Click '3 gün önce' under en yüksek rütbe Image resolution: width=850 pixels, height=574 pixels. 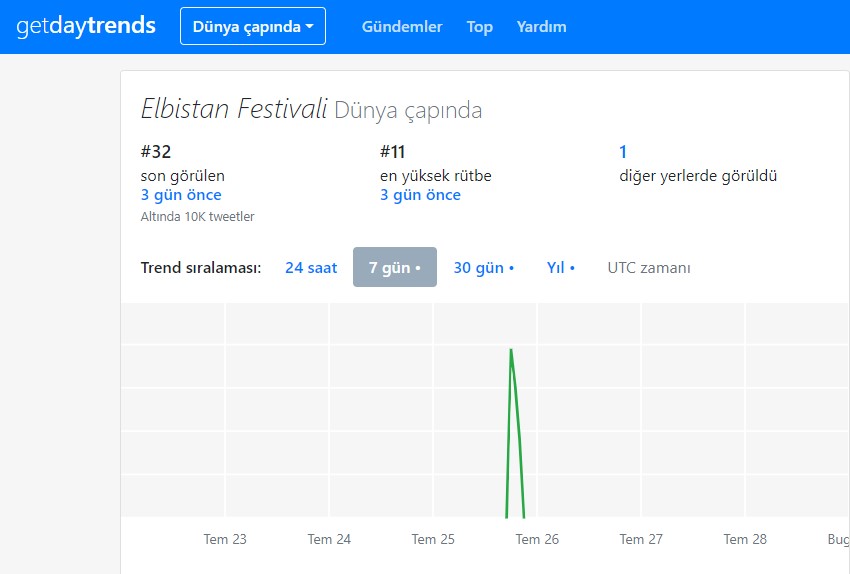point(420,195)
